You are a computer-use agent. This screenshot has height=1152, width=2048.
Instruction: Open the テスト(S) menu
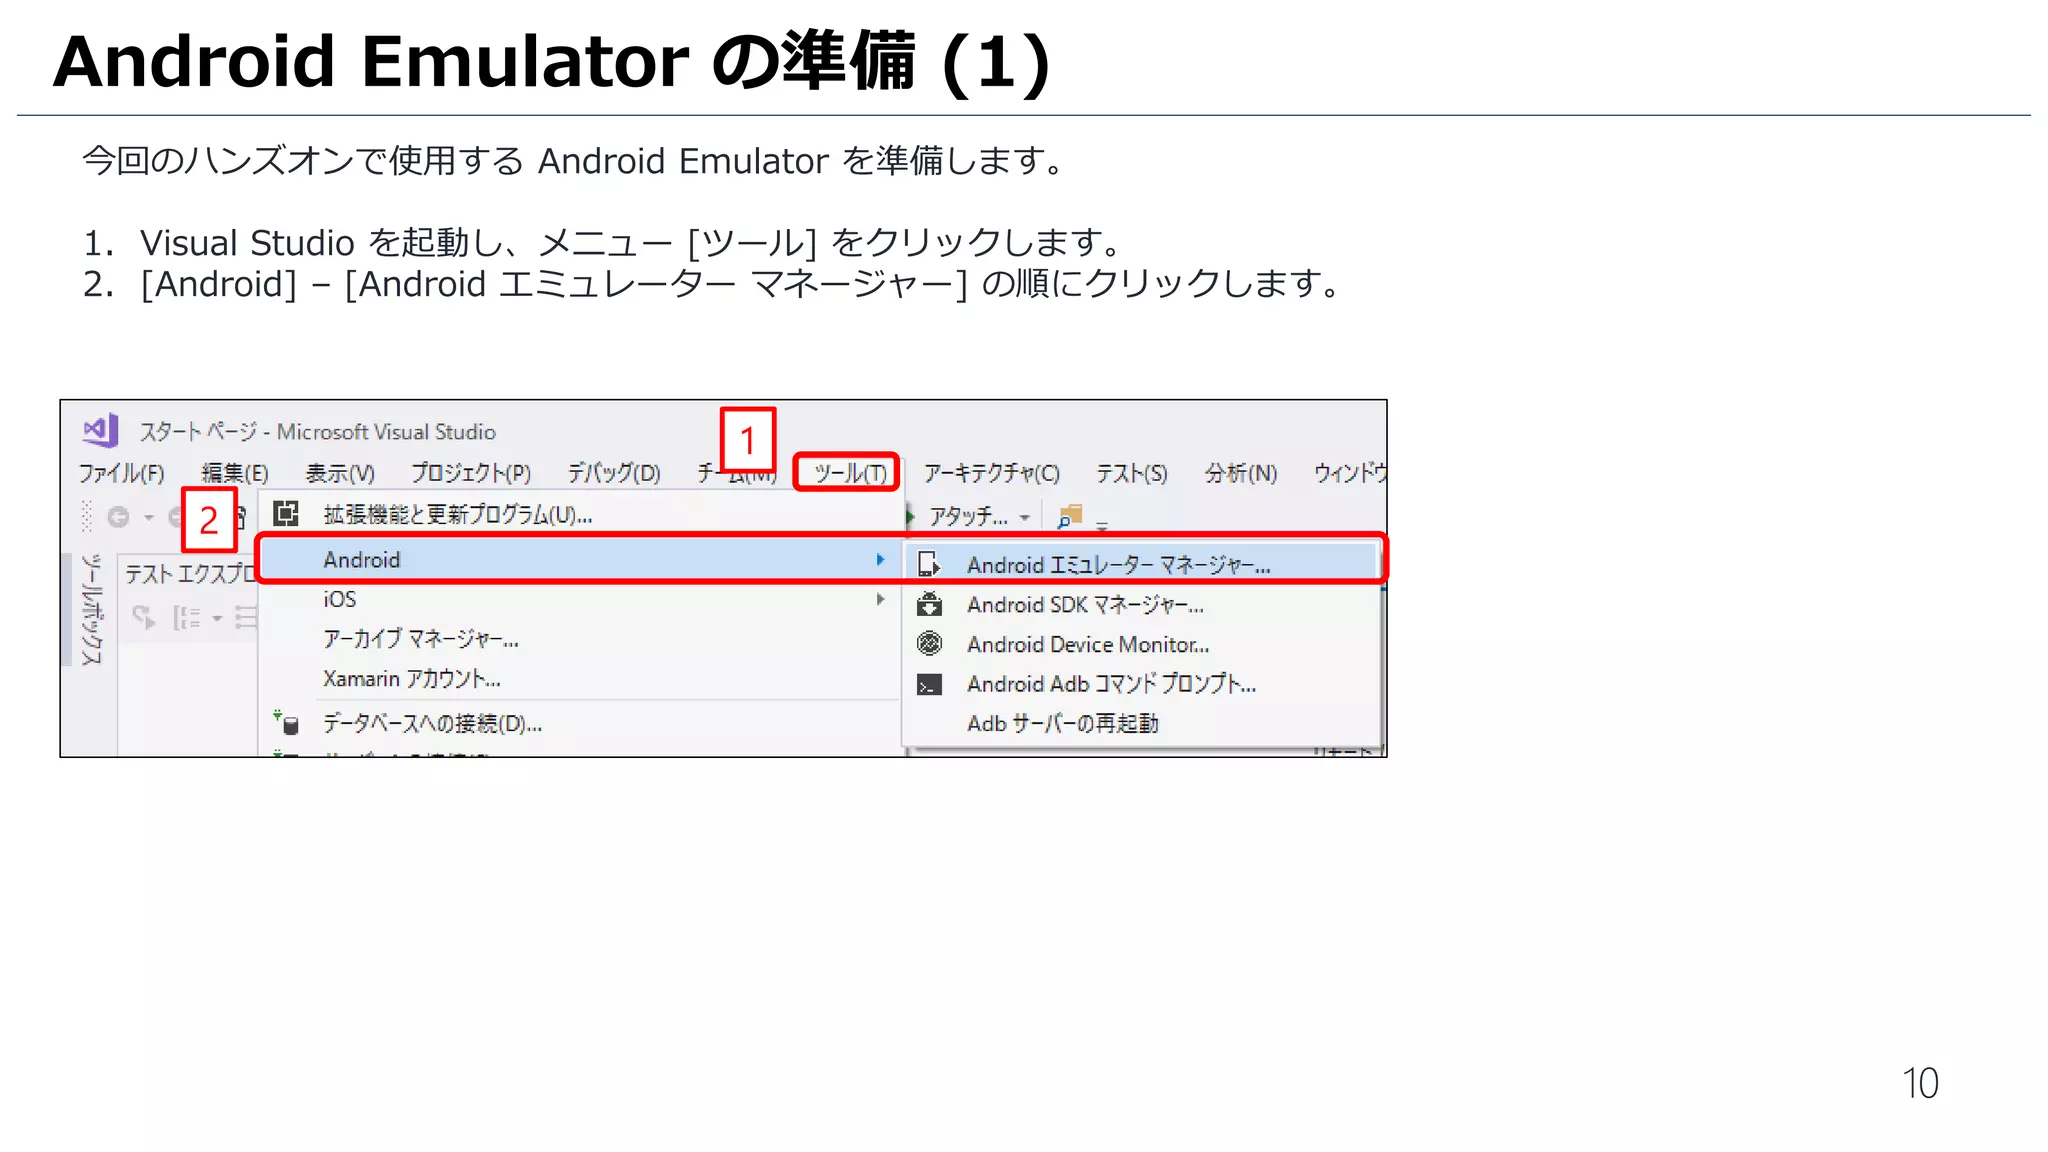pyautogui.click(x=1131, y=473)
